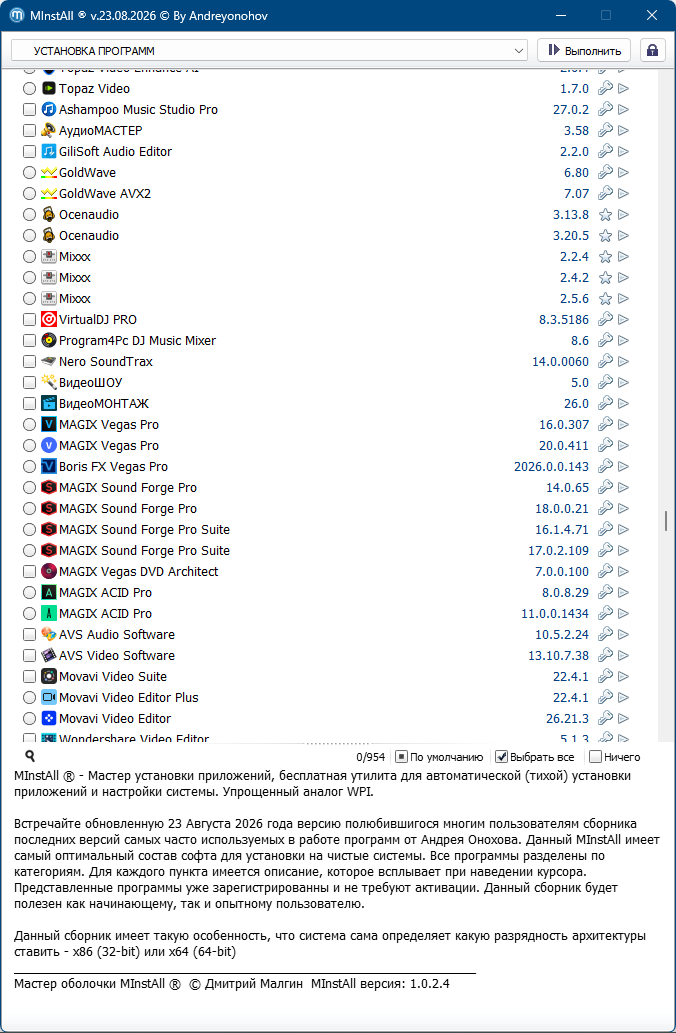Open the УСТАНОВКА ПРОГРАММ dropdown
Viewport: 676px width, 1033px height.
[269, 51]
